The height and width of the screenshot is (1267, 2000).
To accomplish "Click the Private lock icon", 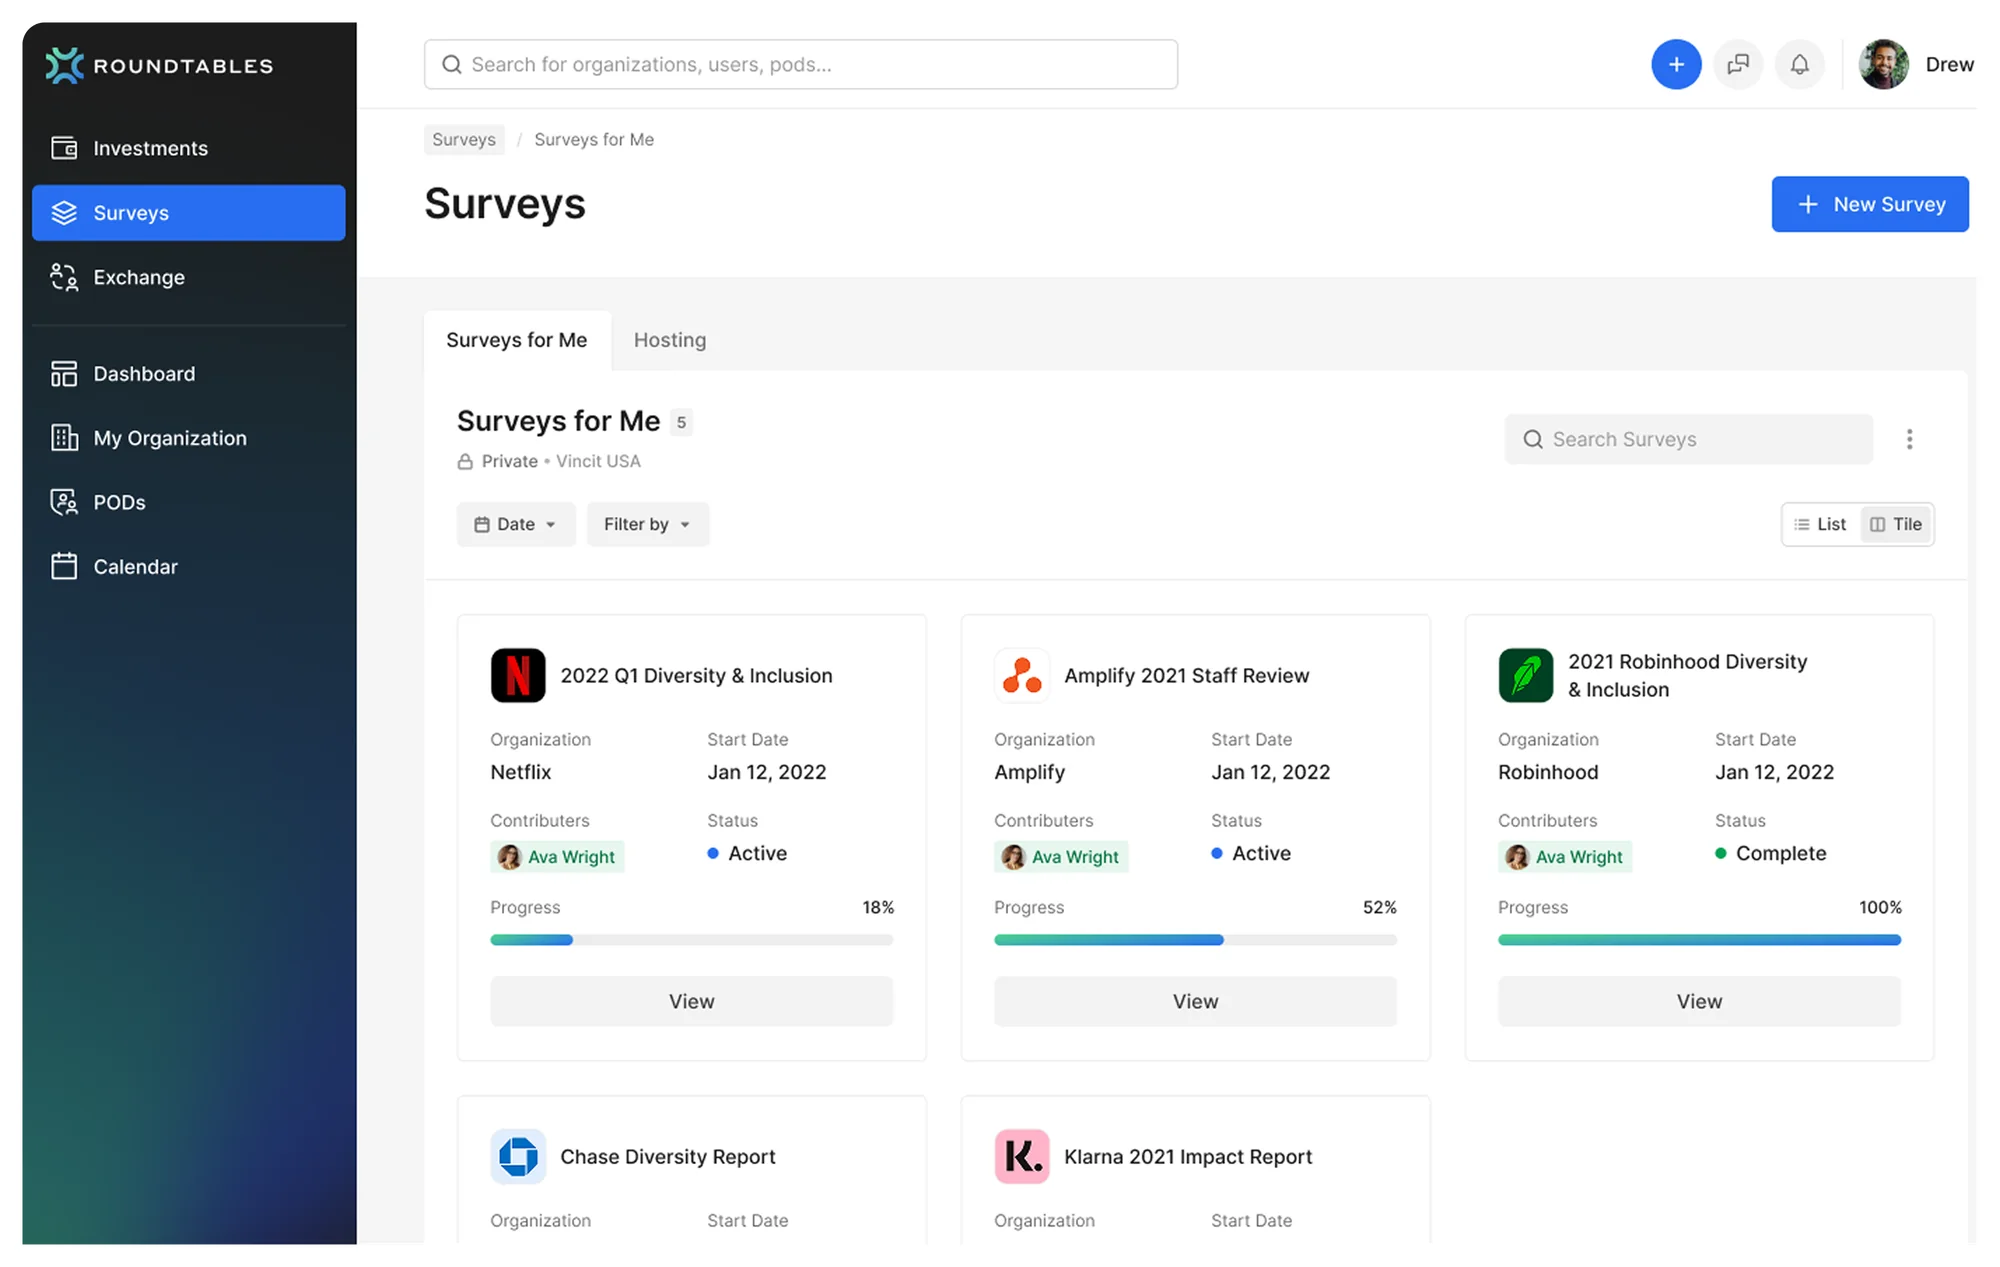I will coord(465,461).
